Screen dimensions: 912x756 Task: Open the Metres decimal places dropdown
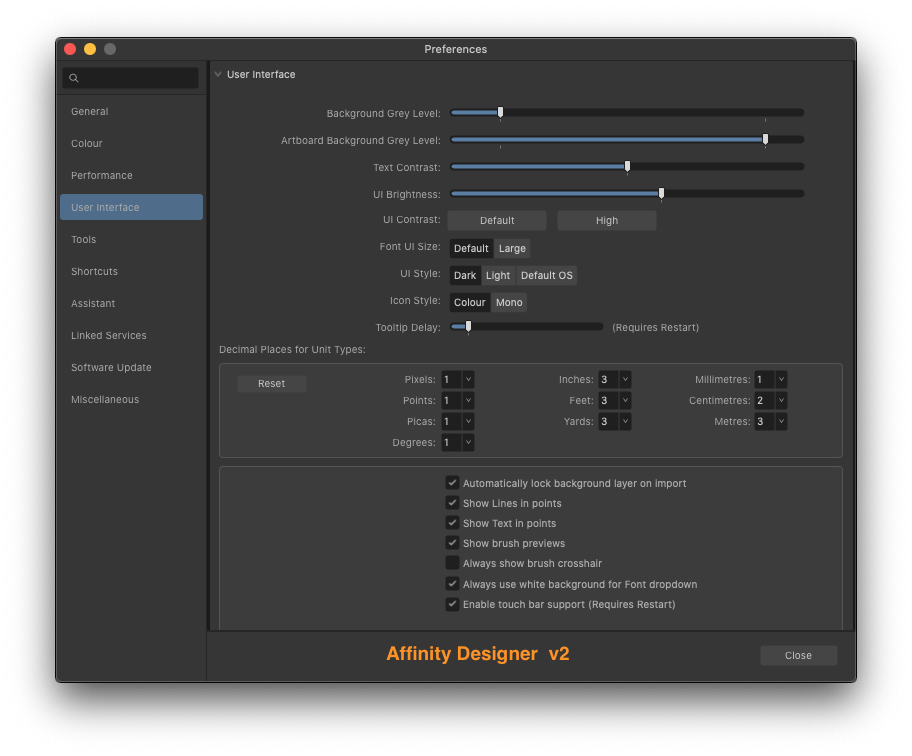(x=781, y=421)
